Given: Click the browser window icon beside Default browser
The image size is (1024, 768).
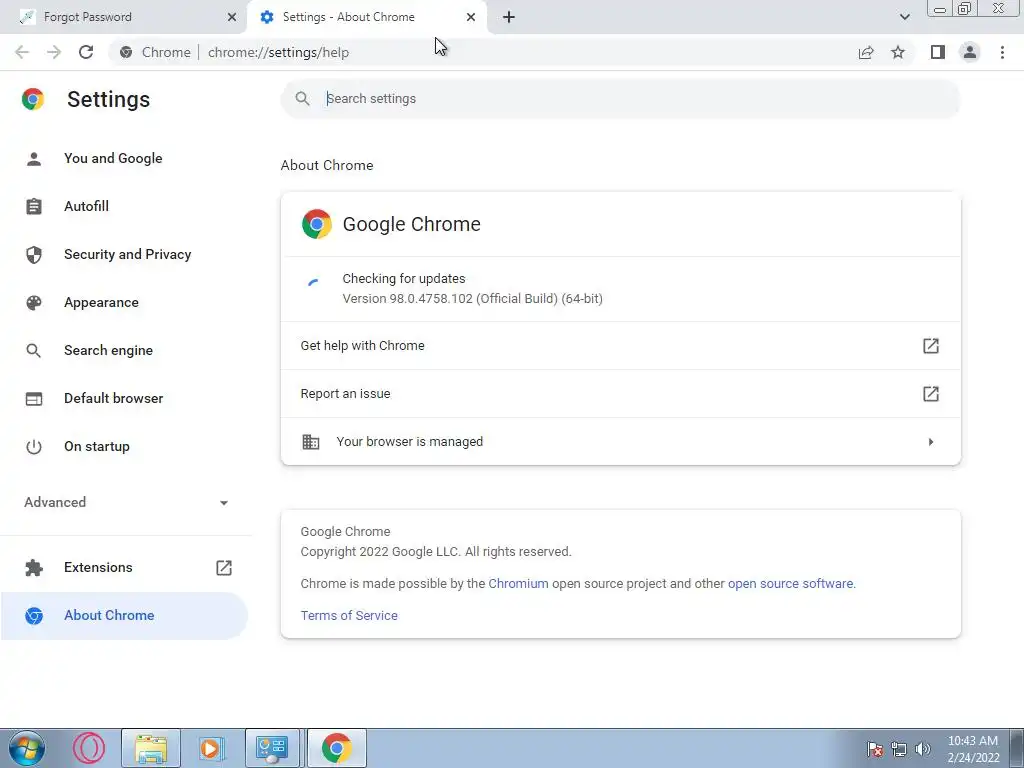Looking at the screenshot, I should [x=34, y=398].
